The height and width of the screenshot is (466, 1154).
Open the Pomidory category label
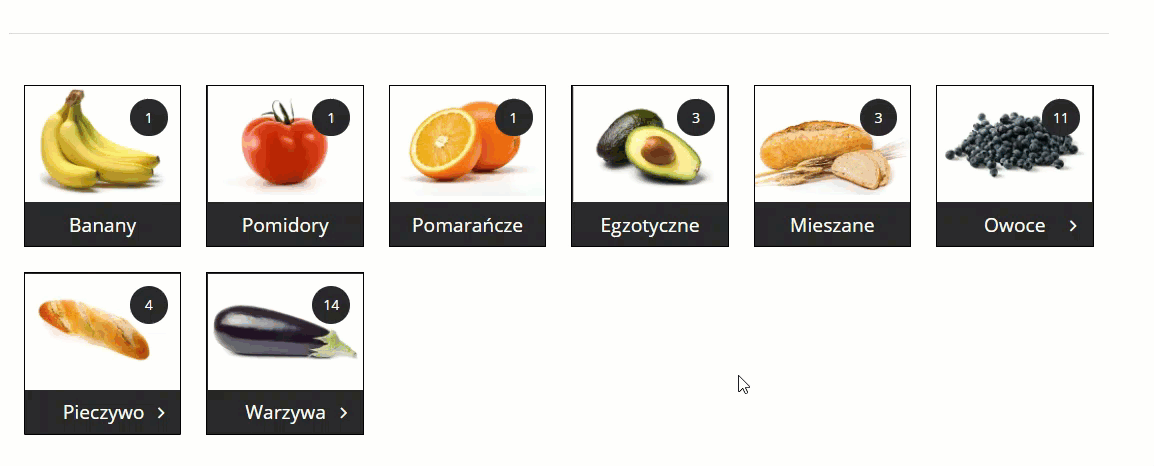pos(285,225)
